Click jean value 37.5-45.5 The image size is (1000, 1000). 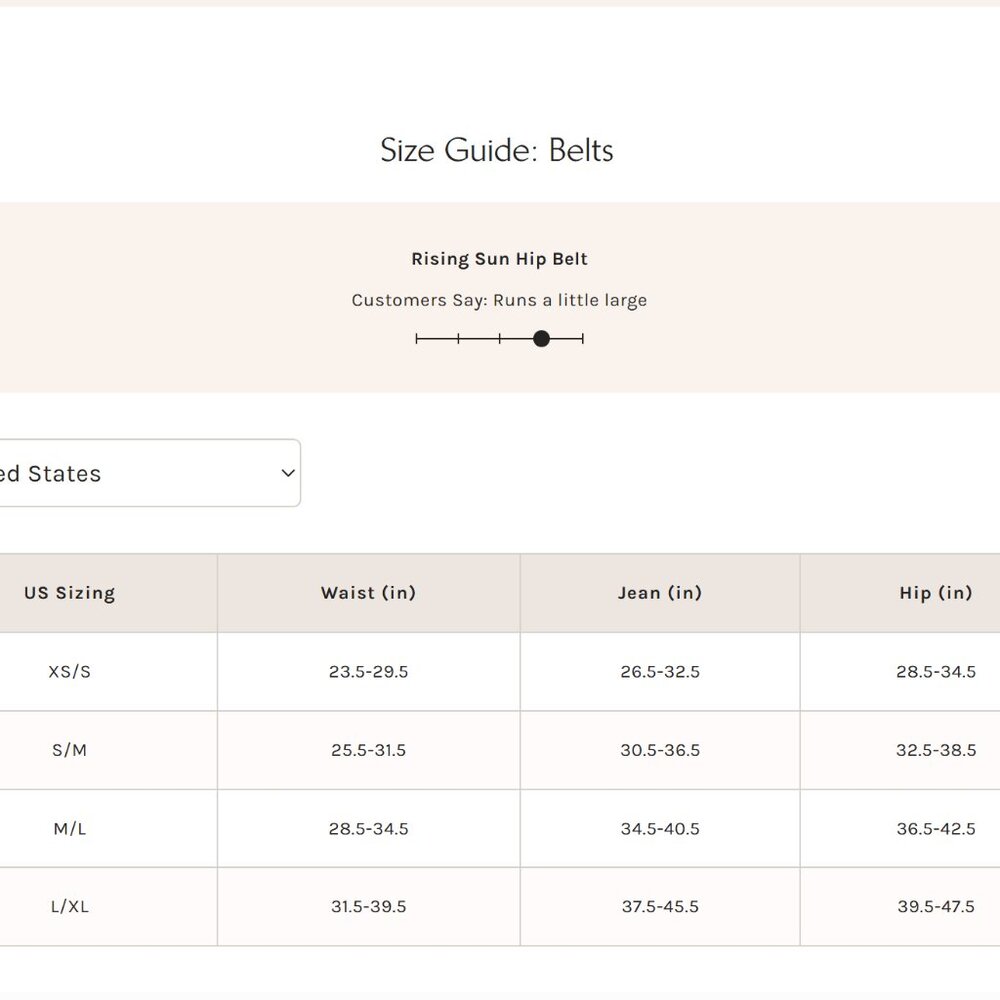click(x=660, y=906)
